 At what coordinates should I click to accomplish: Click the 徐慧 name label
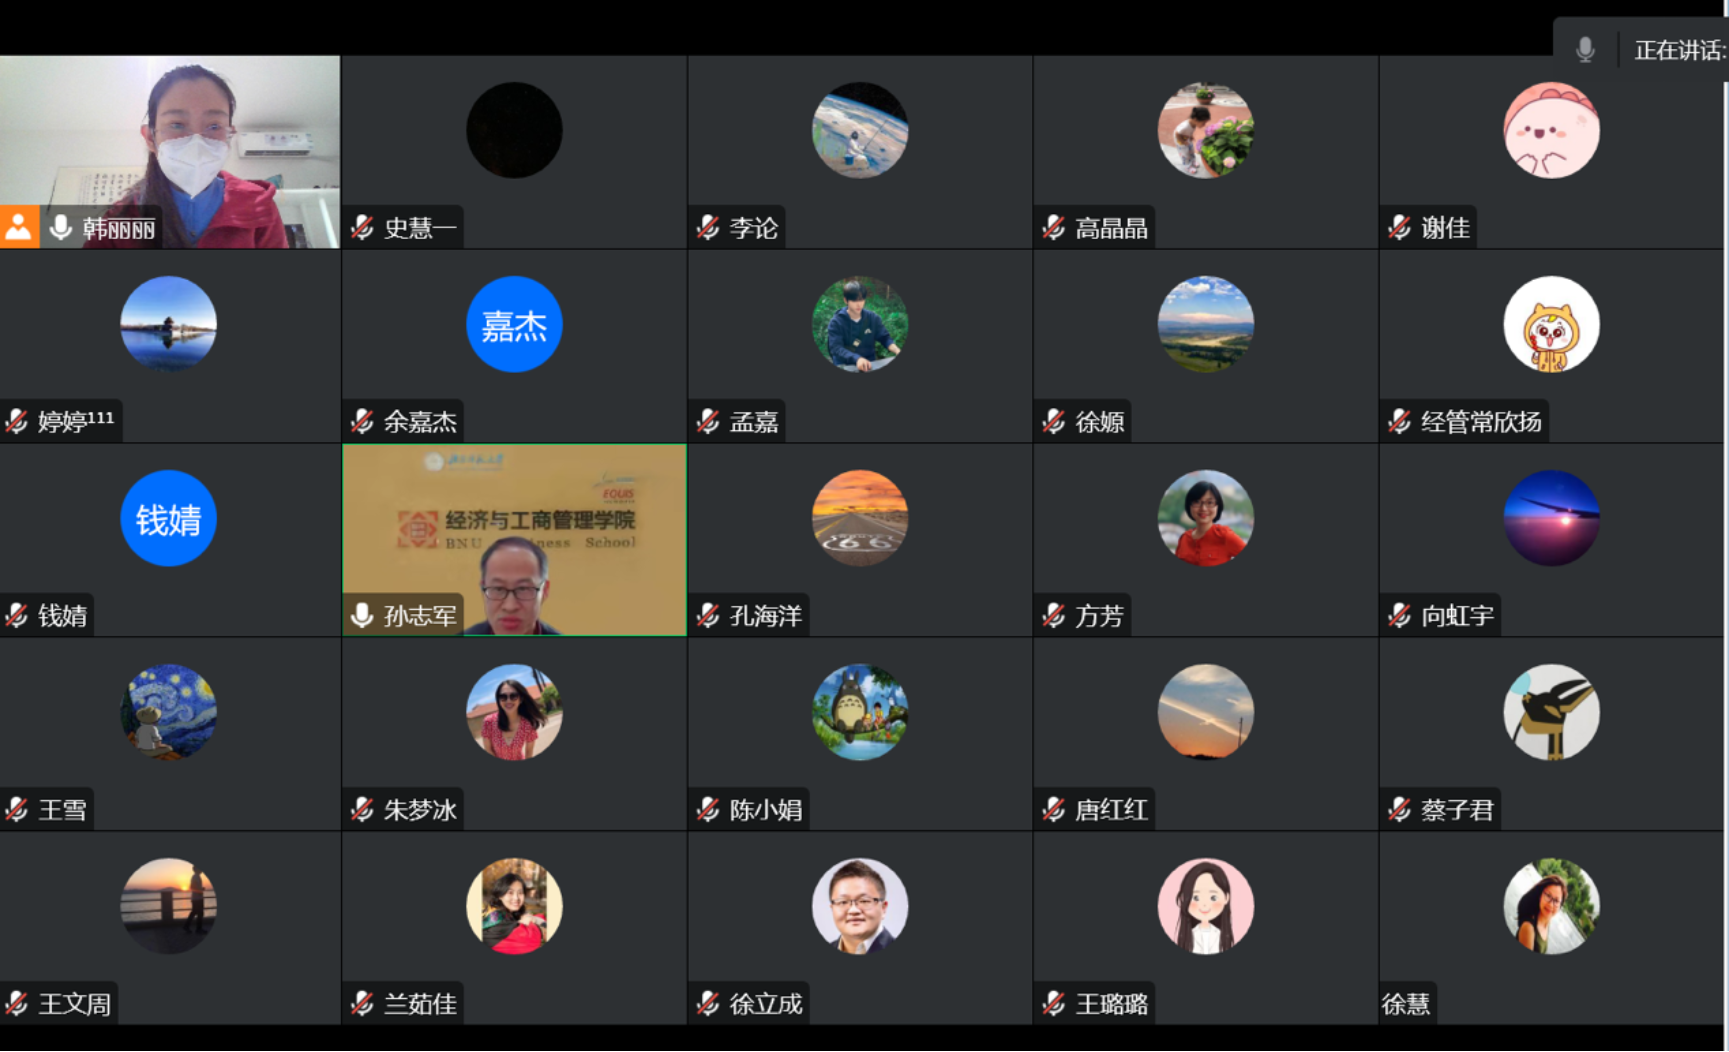pyautogui.click(x=1406, y=1003)
